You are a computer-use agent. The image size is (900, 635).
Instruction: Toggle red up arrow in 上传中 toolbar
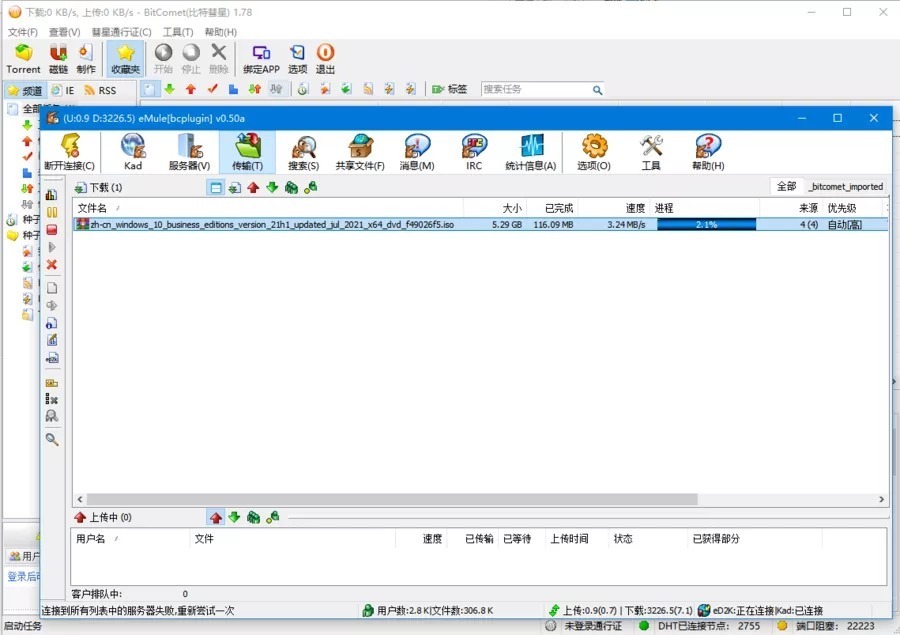click(216, 518)
